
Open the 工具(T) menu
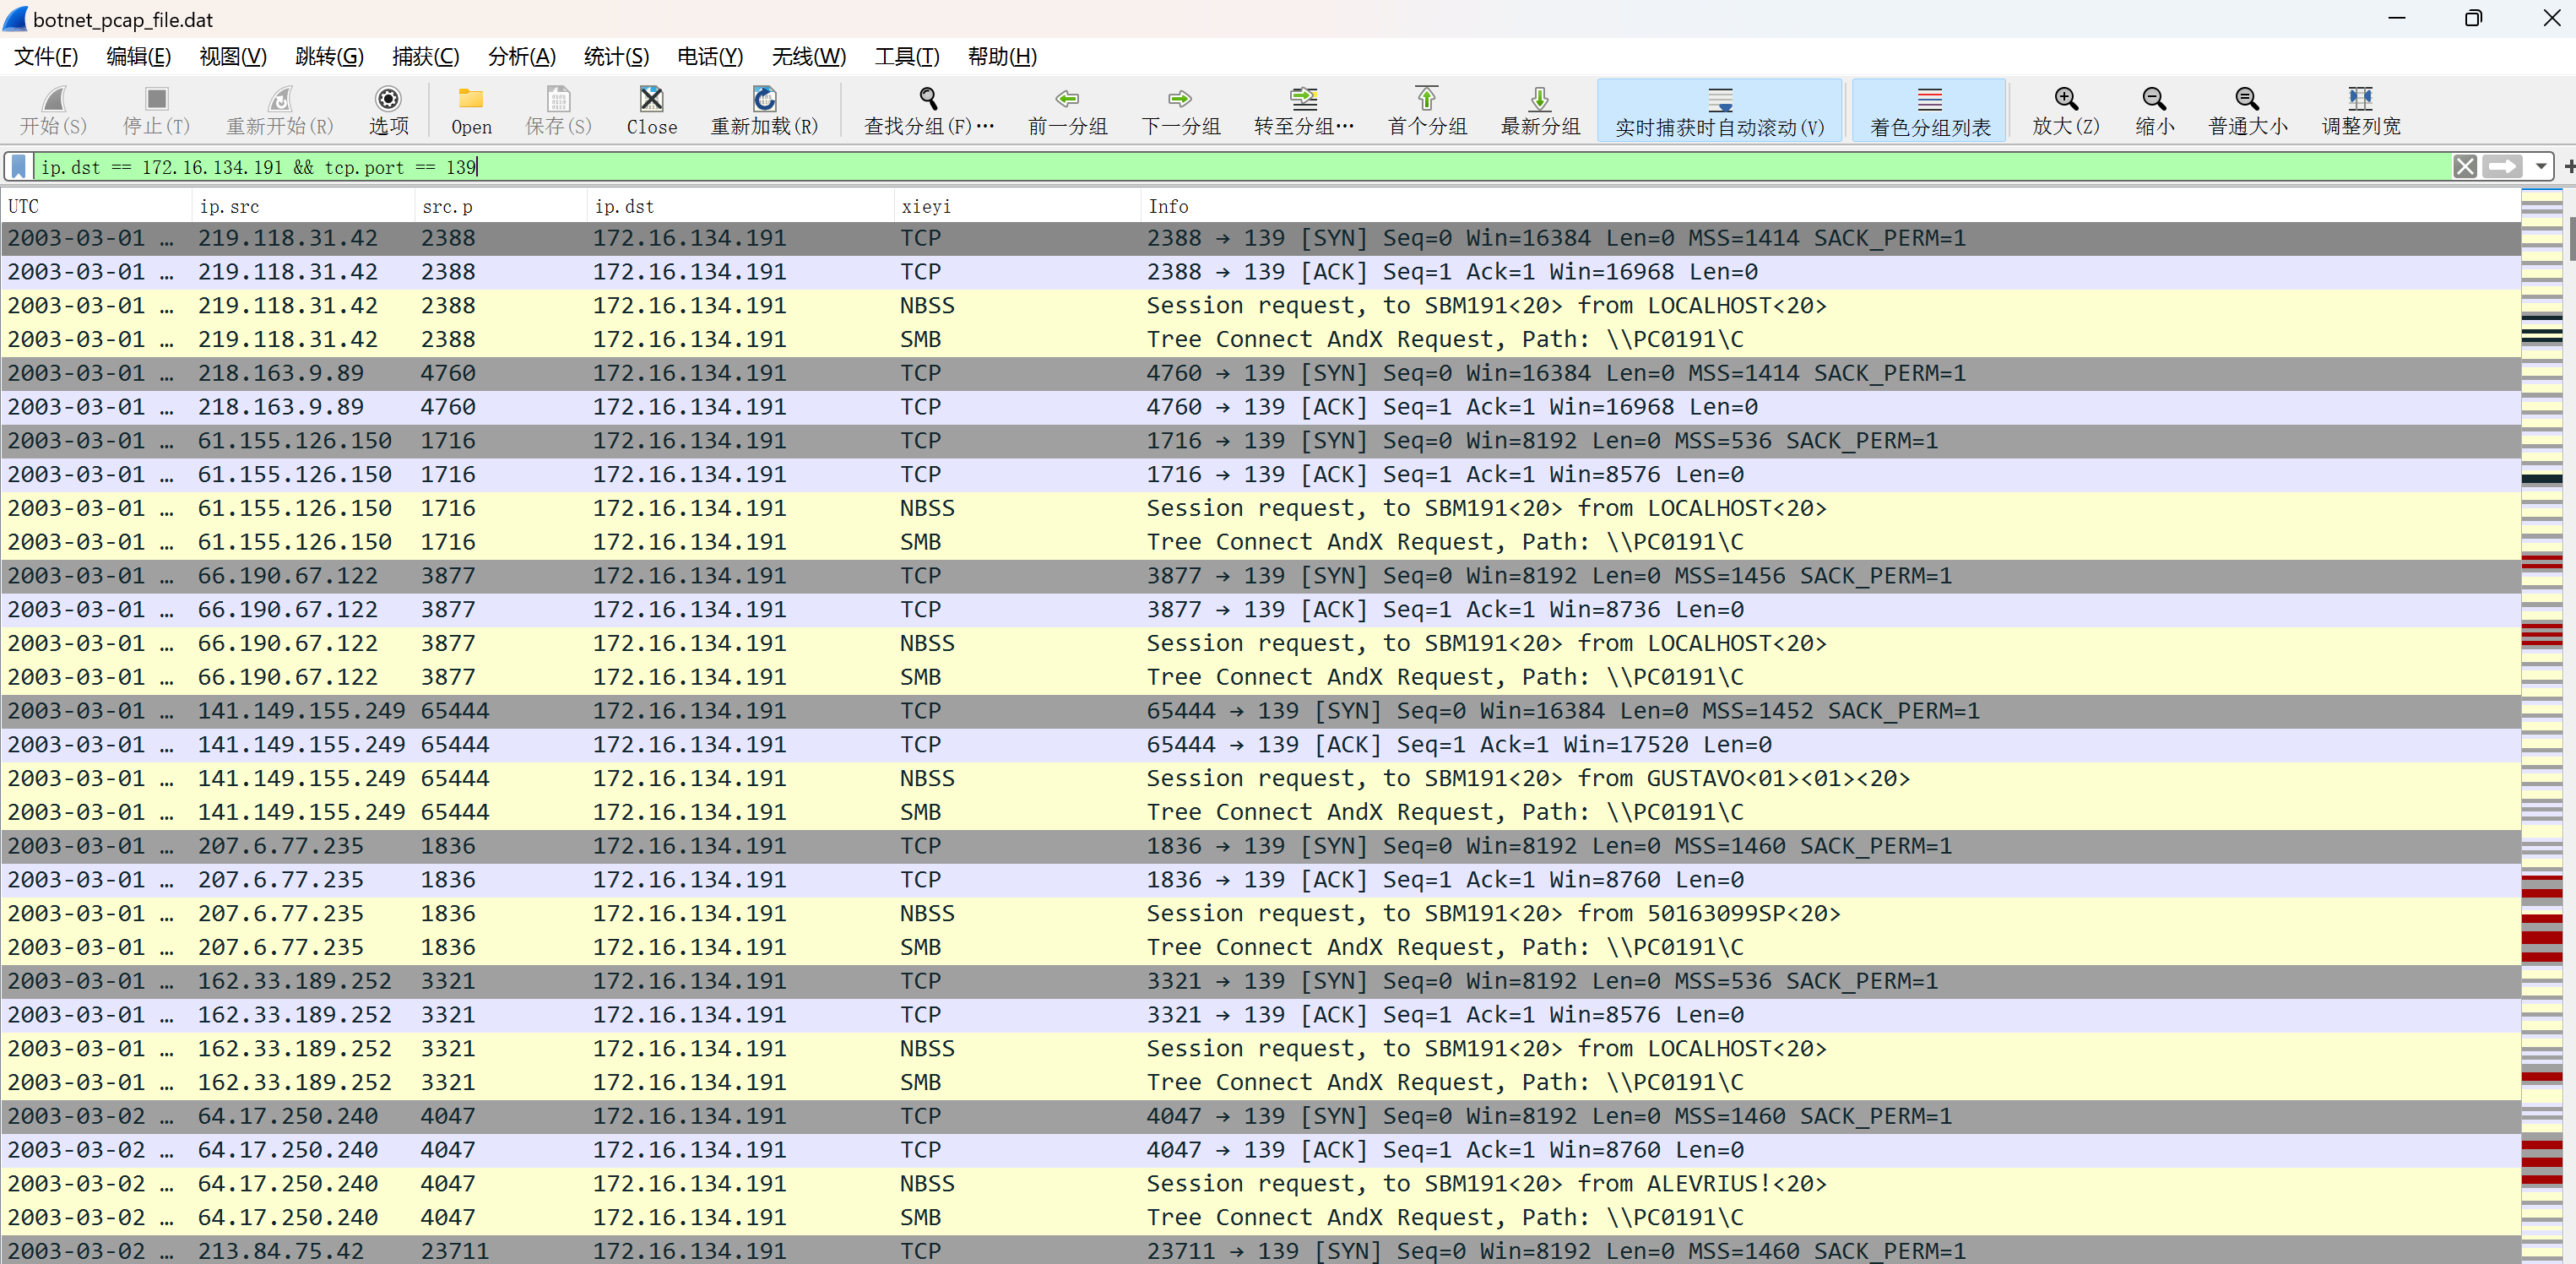pyautogui.click(x=907, y=56)
